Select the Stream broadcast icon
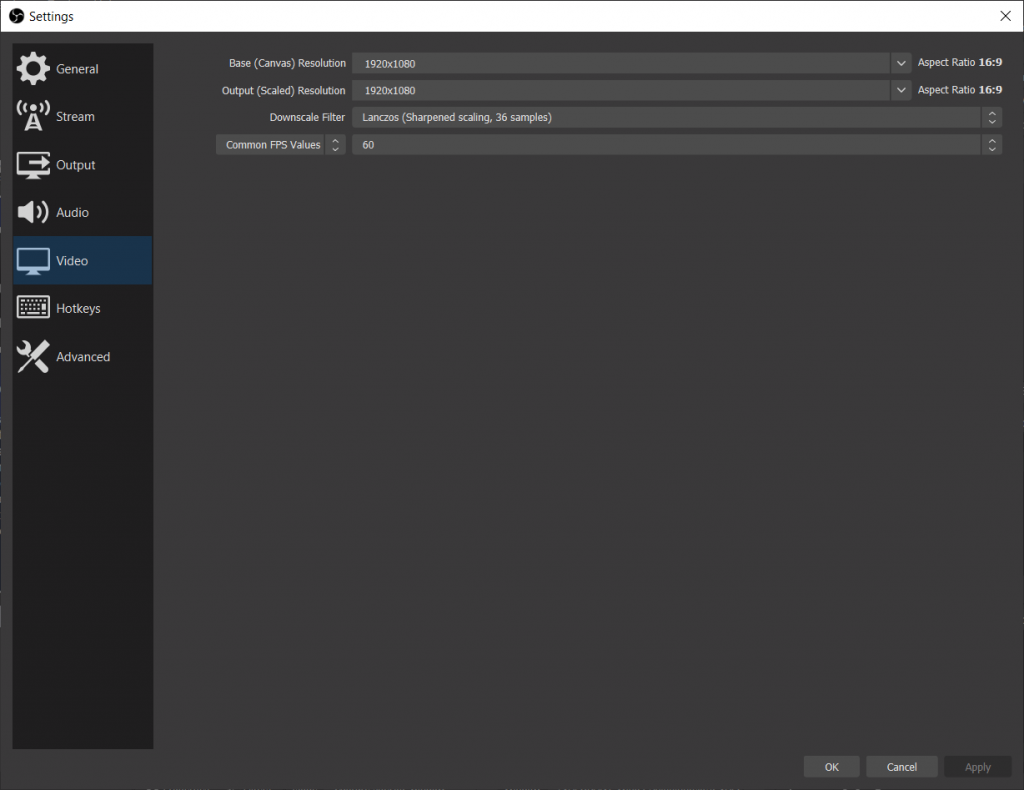 point(32,116)
